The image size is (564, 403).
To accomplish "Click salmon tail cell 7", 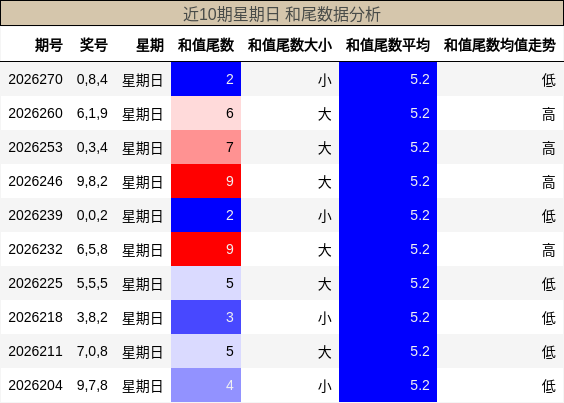I will [x=206, y=147].
